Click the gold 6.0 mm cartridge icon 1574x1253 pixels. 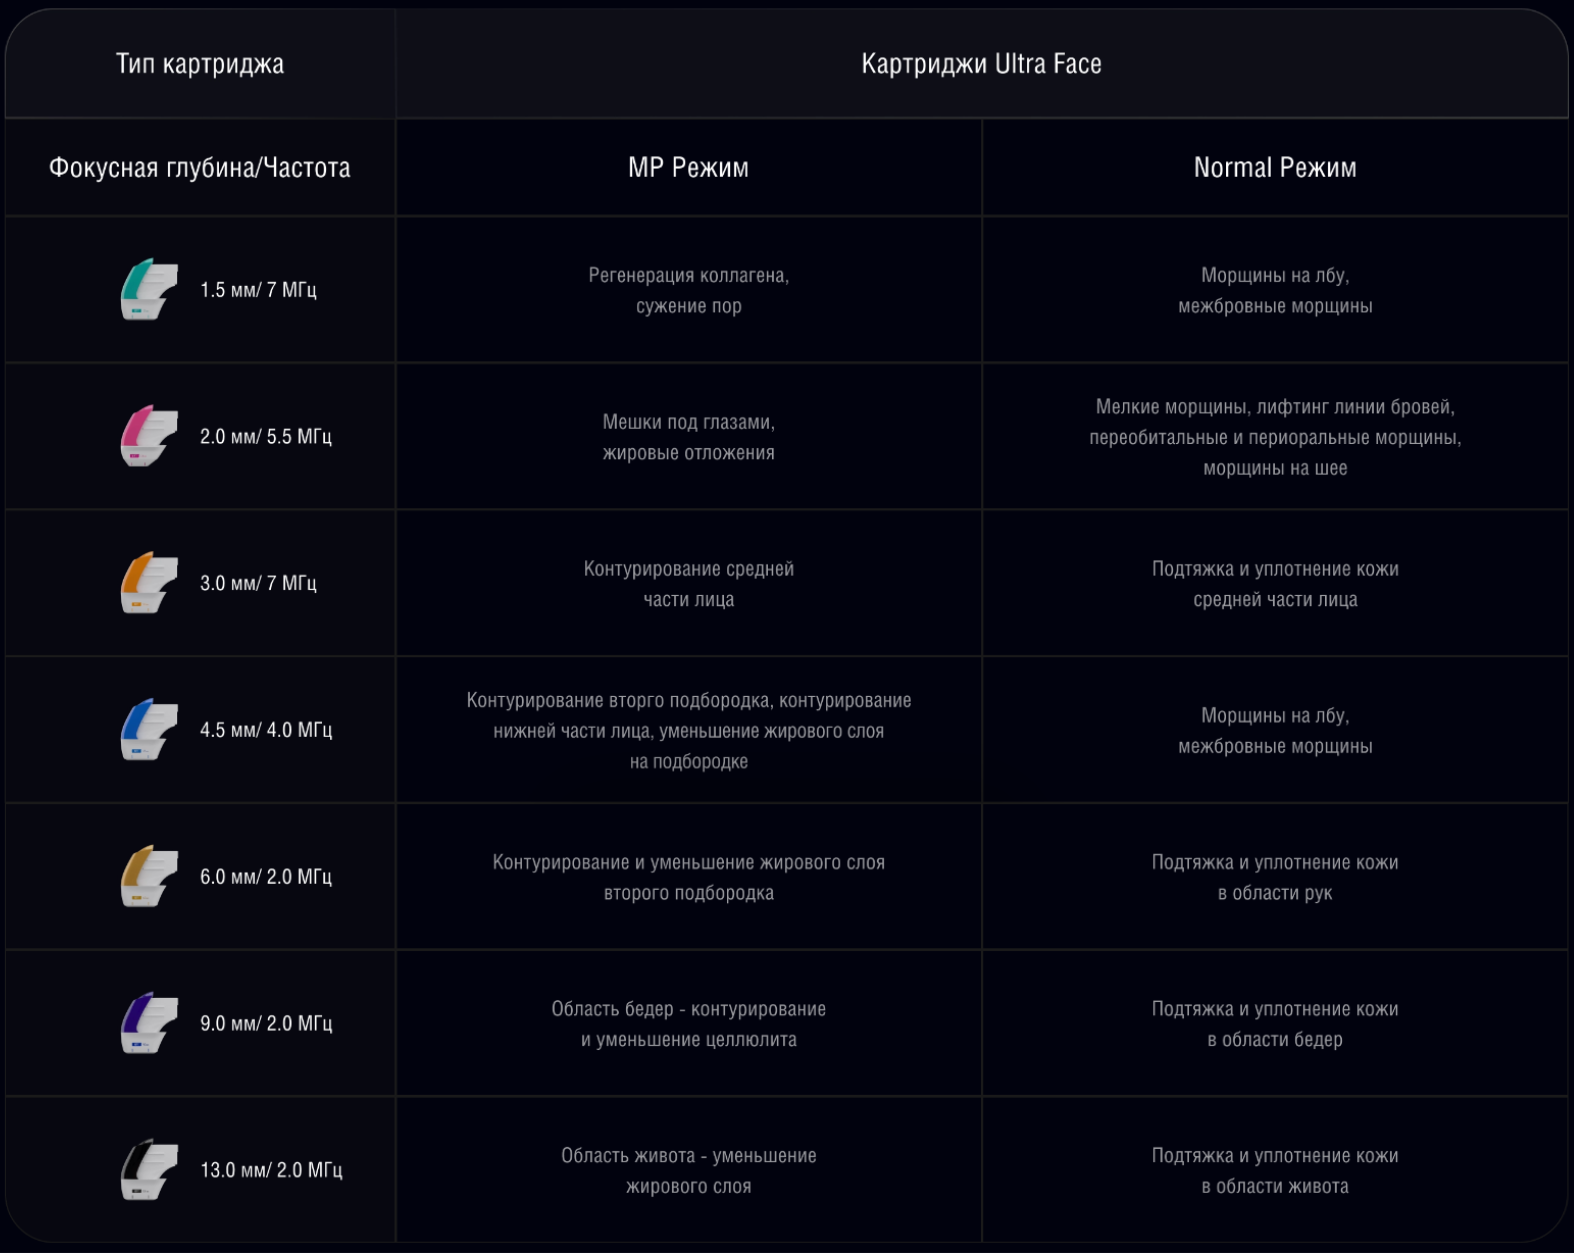coord(149,876)
